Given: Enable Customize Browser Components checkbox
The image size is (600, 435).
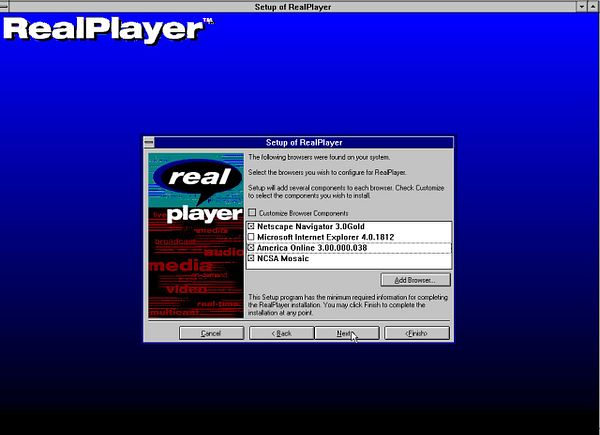Looking at the screenshot, I should (252, 213).
